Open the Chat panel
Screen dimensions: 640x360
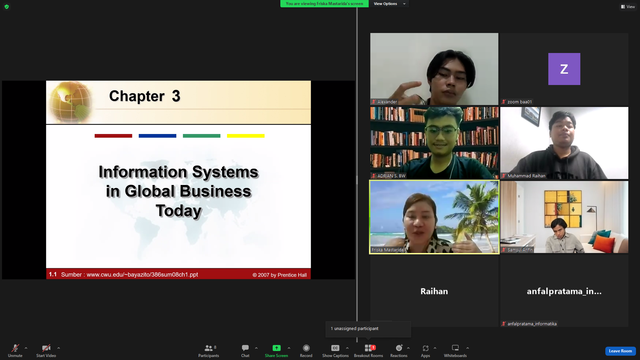(x=245, y=351)
